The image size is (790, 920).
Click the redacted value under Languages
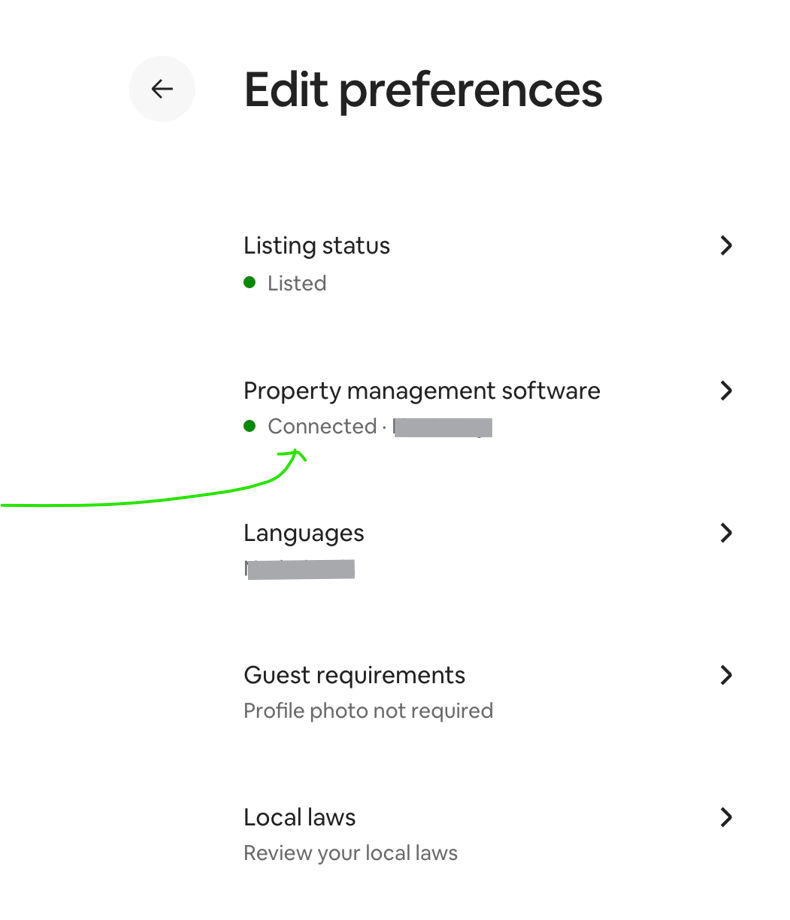click(x=300, y=569)
